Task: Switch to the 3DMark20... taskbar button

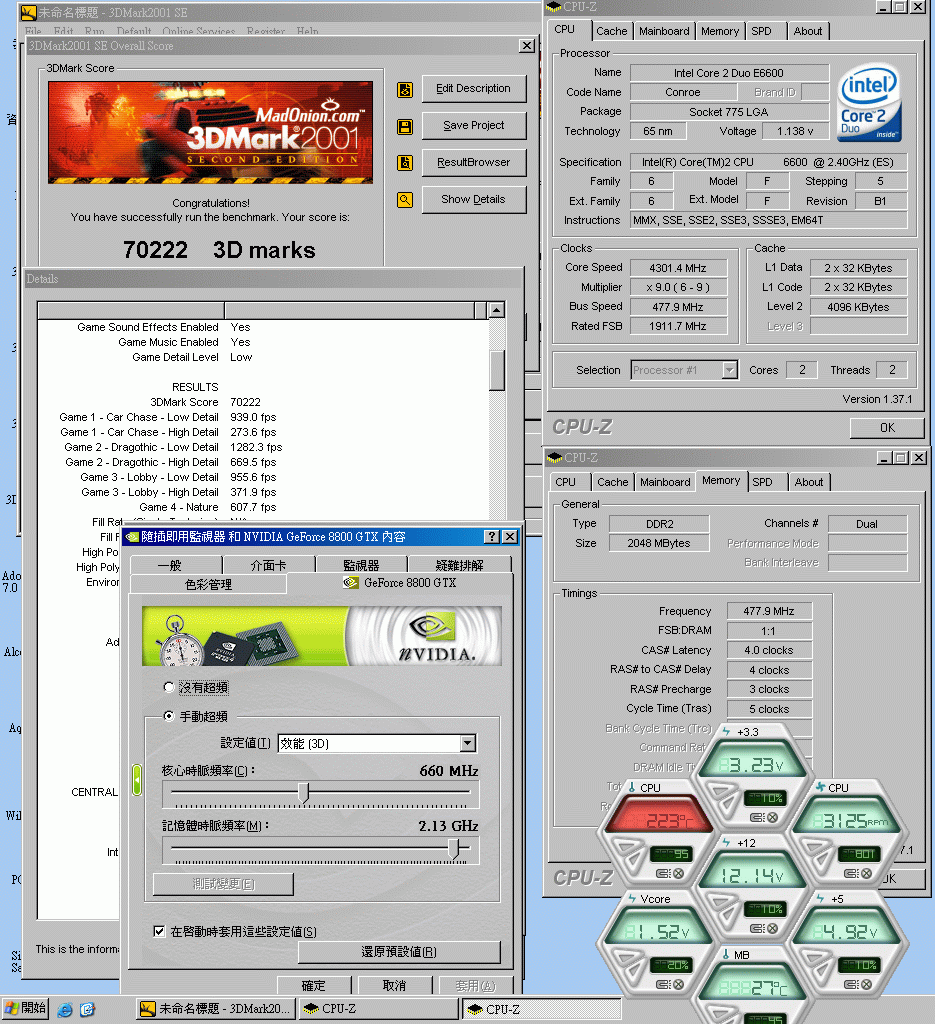Action: tap(216, 1009)
